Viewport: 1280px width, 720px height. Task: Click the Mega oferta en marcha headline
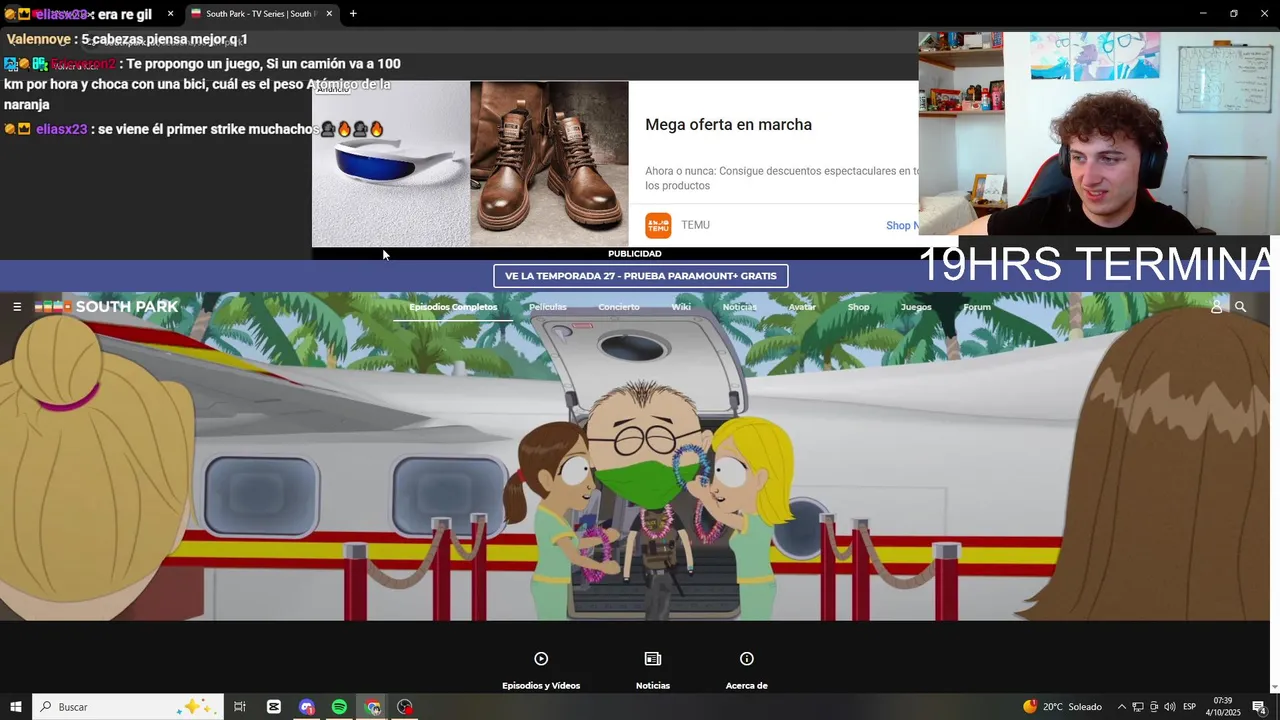tap(728, 125)
